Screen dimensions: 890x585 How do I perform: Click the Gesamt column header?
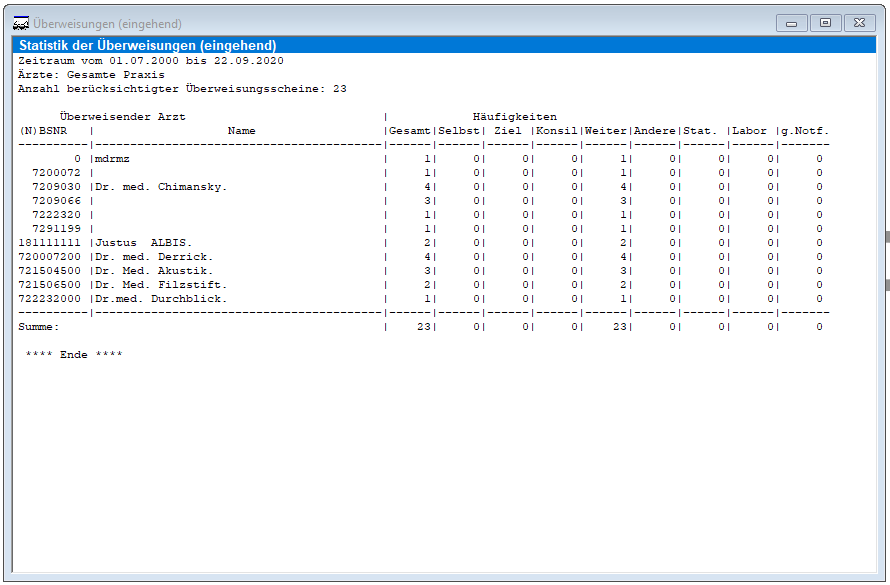pyautogui.click(x=410, y=131)
